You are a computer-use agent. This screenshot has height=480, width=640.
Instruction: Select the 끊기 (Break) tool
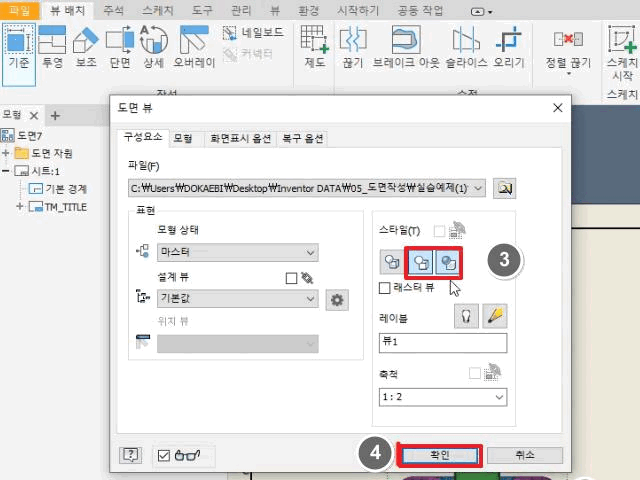click(x=353, y=47)
